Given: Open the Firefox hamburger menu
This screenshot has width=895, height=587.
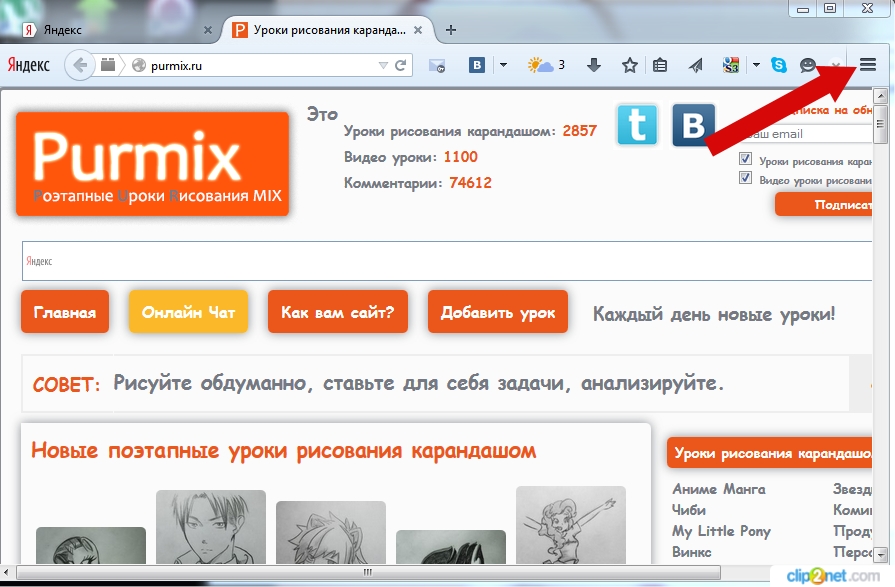Looking at the screenshot, I should [868, 65].
